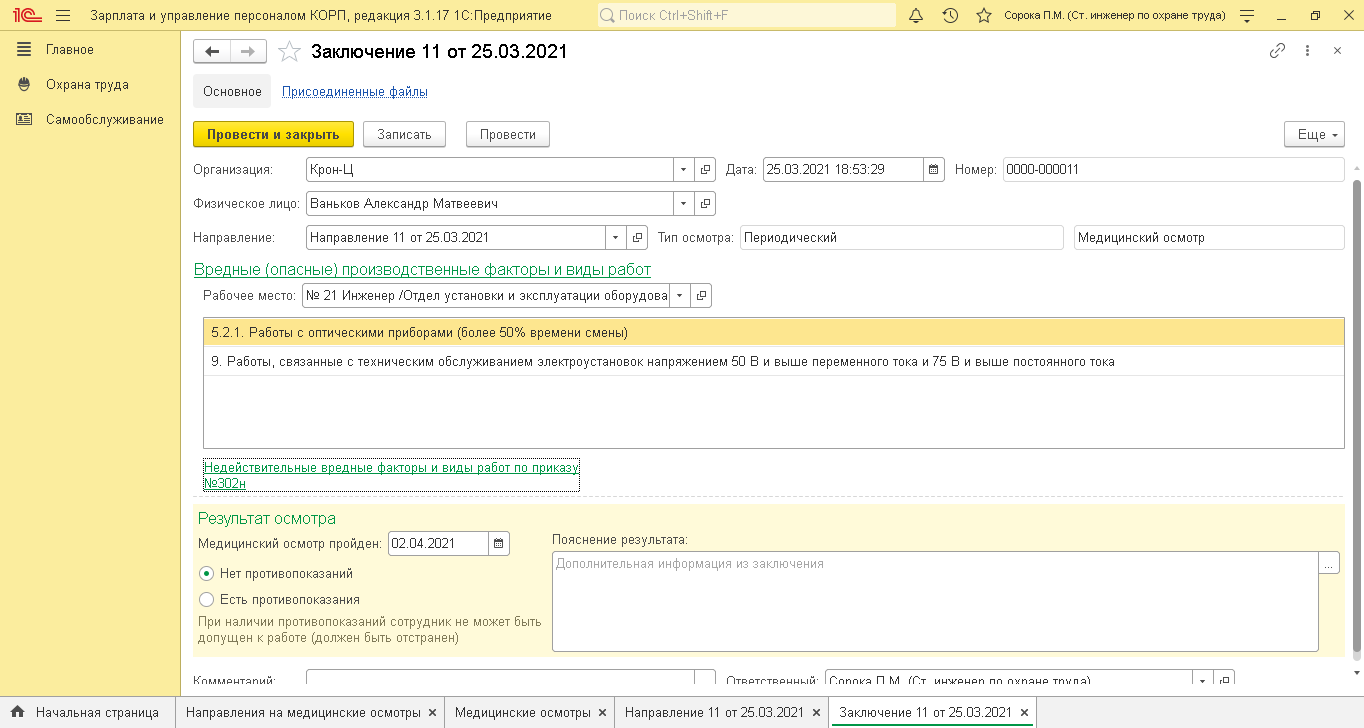Open the Ответственный user record

click(x=1225, y=680)
